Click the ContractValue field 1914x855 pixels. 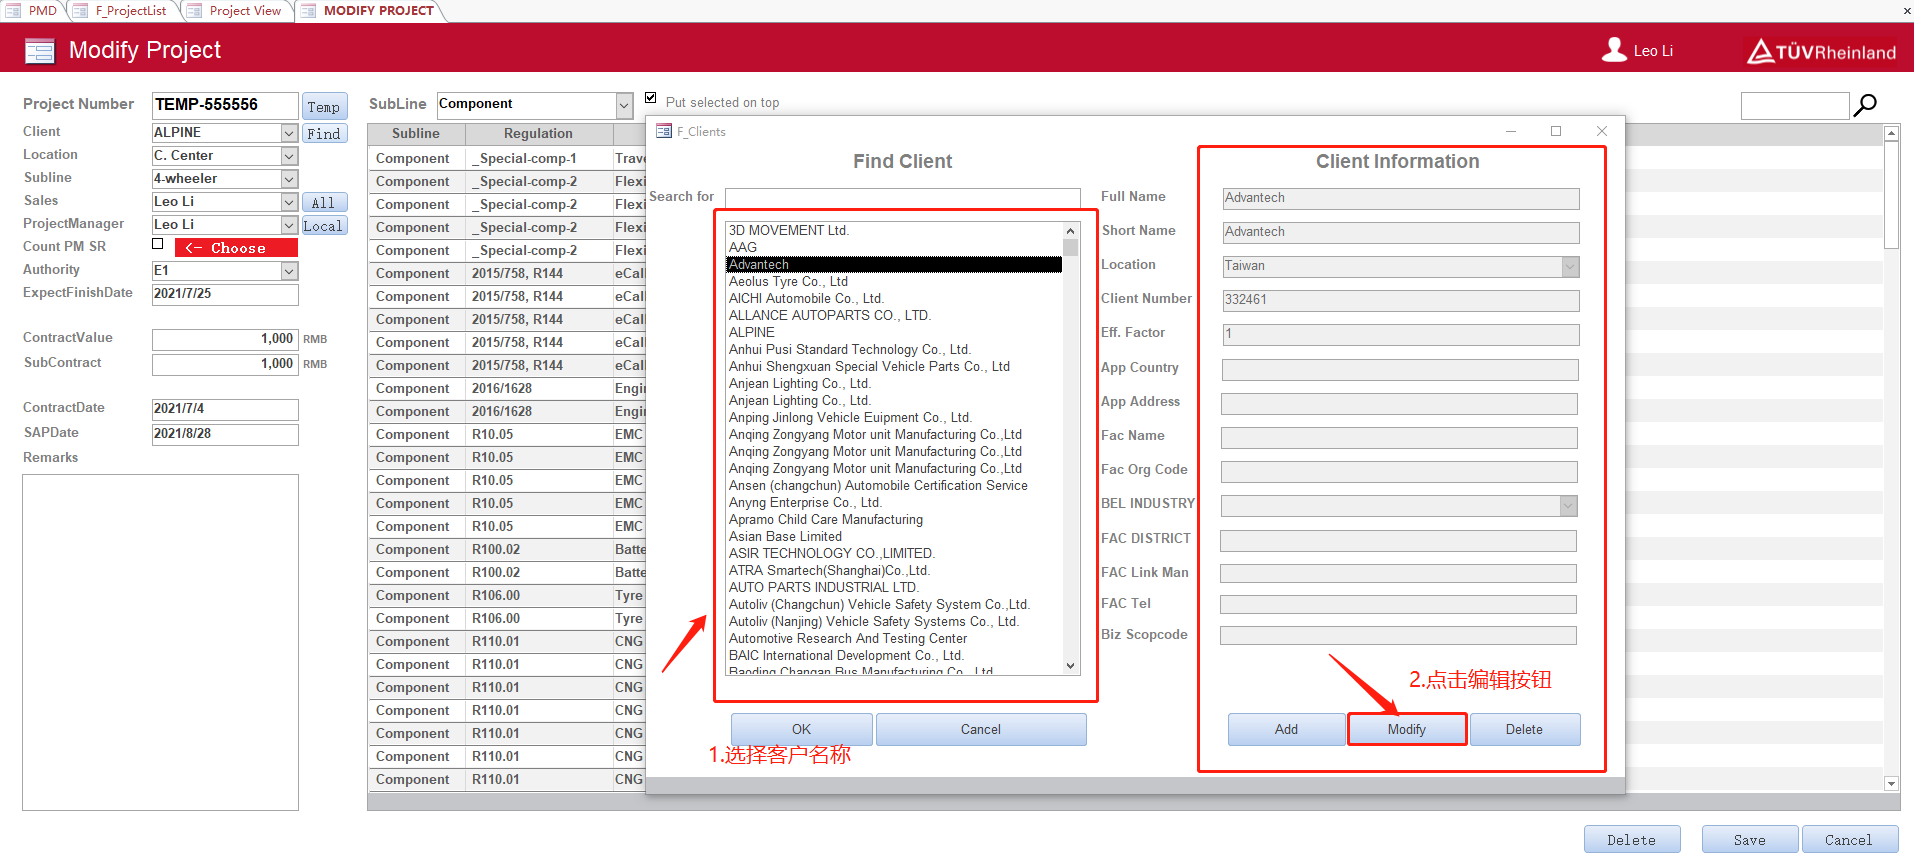[225, 339]
